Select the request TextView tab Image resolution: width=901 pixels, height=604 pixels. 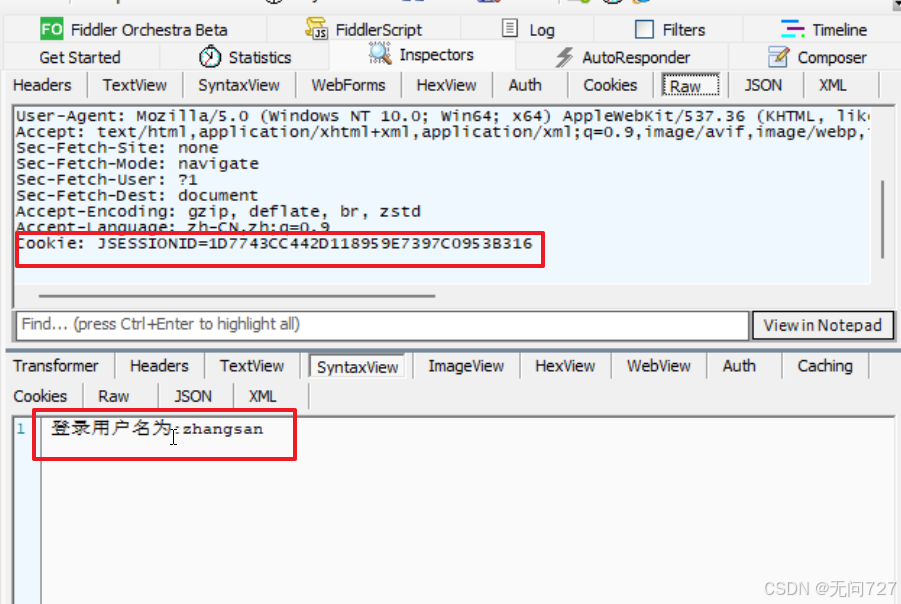click(134, 86)
